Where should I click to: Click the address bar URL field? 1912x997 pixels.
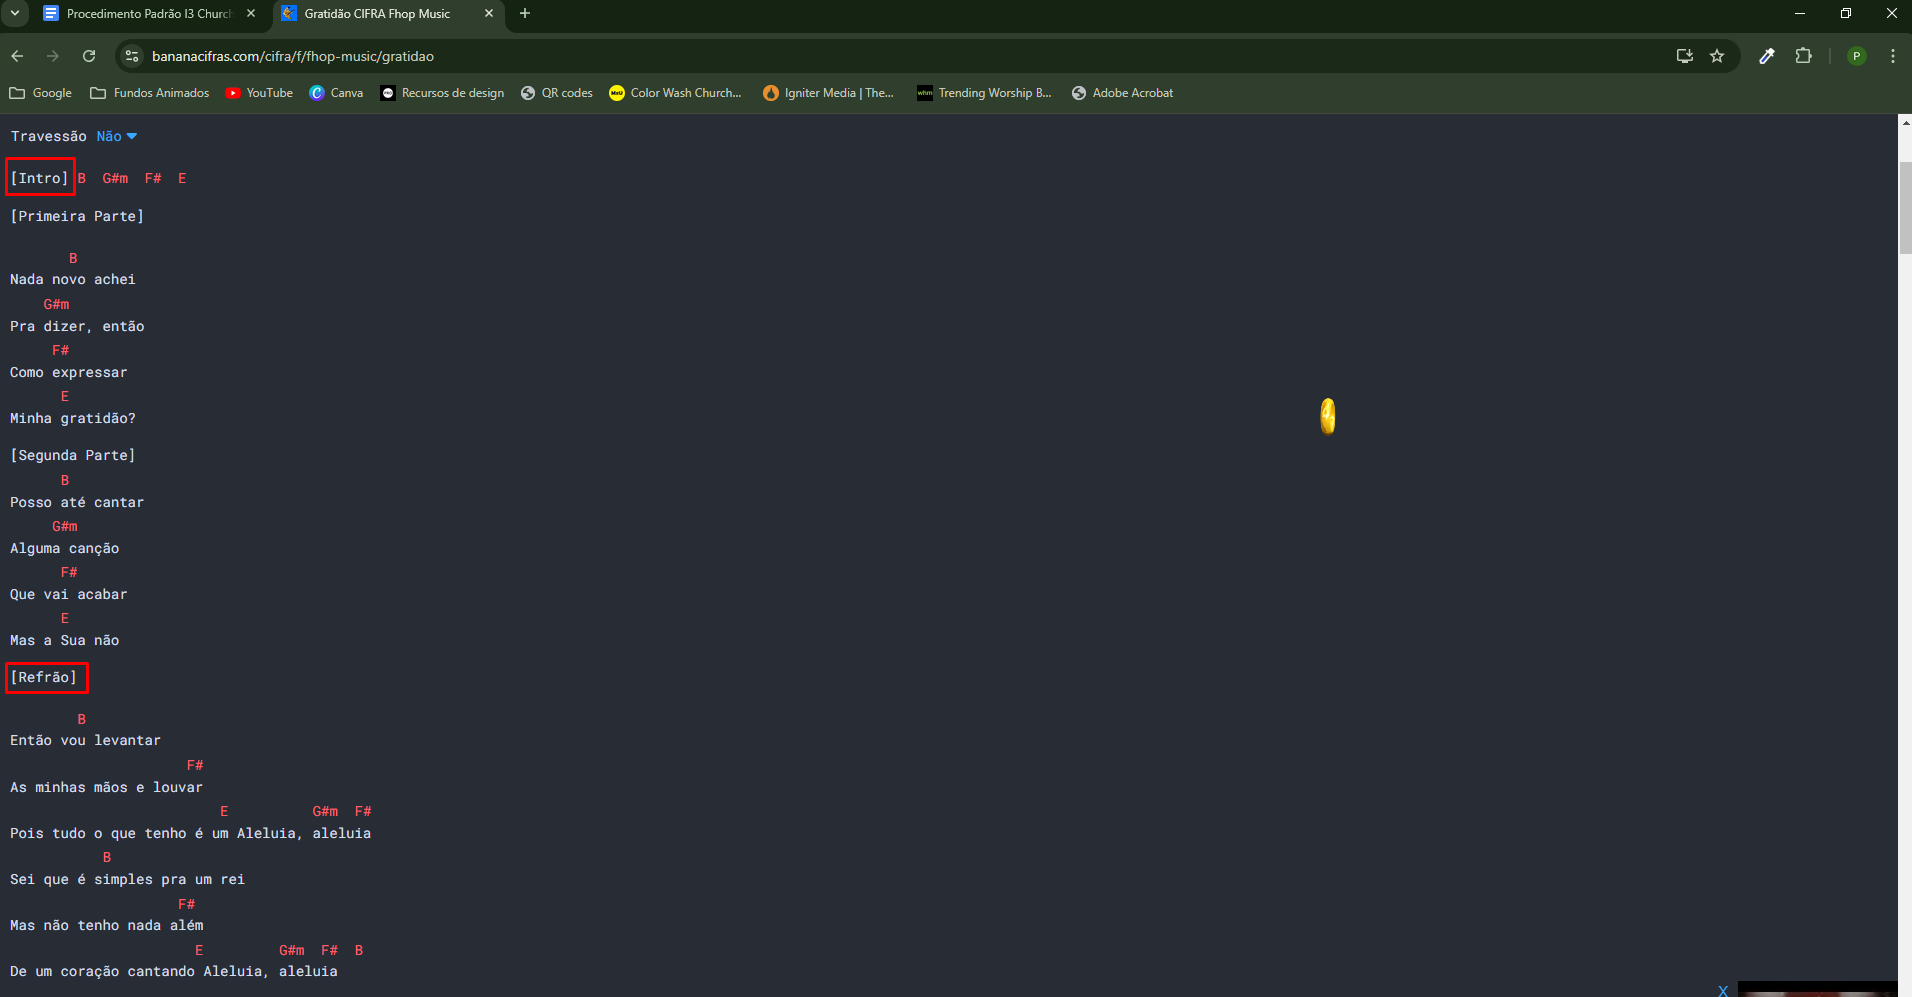coord(900,56)
